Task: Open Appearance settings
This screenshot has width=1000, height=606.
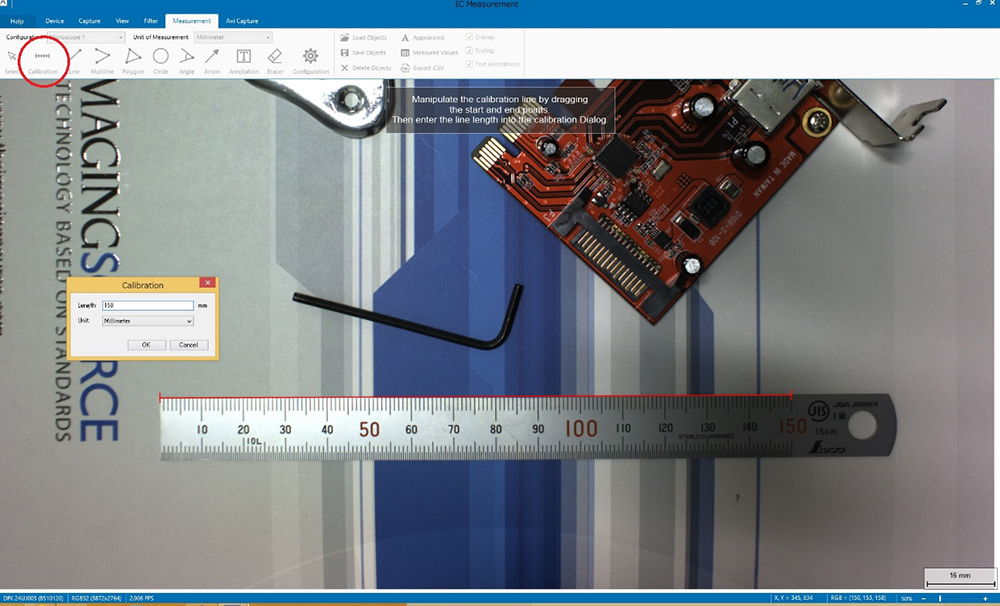Action: pyautogui.click(x=422, y=38)
